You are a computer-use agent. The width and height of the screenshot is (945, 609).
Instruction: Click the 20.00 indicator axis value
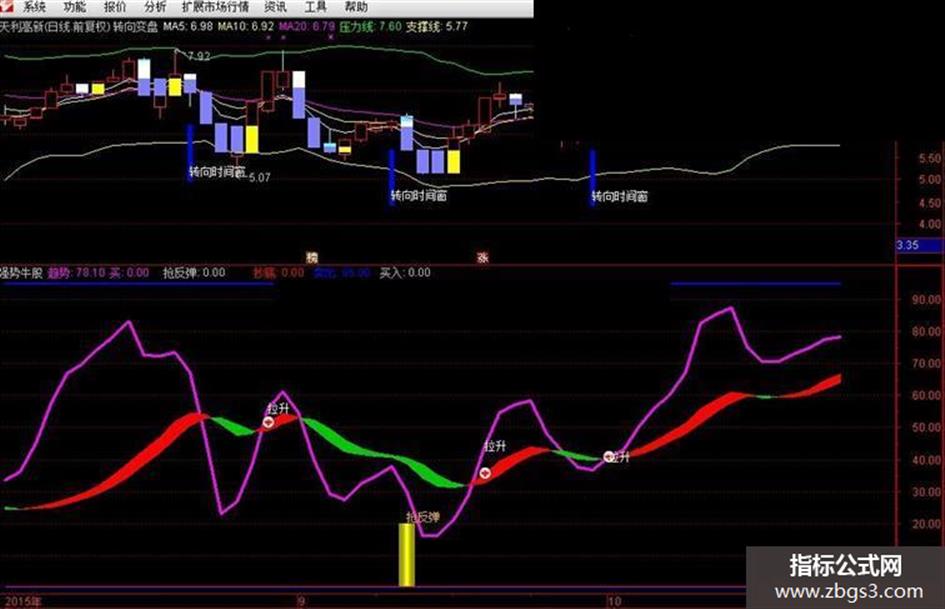point(926,524)
